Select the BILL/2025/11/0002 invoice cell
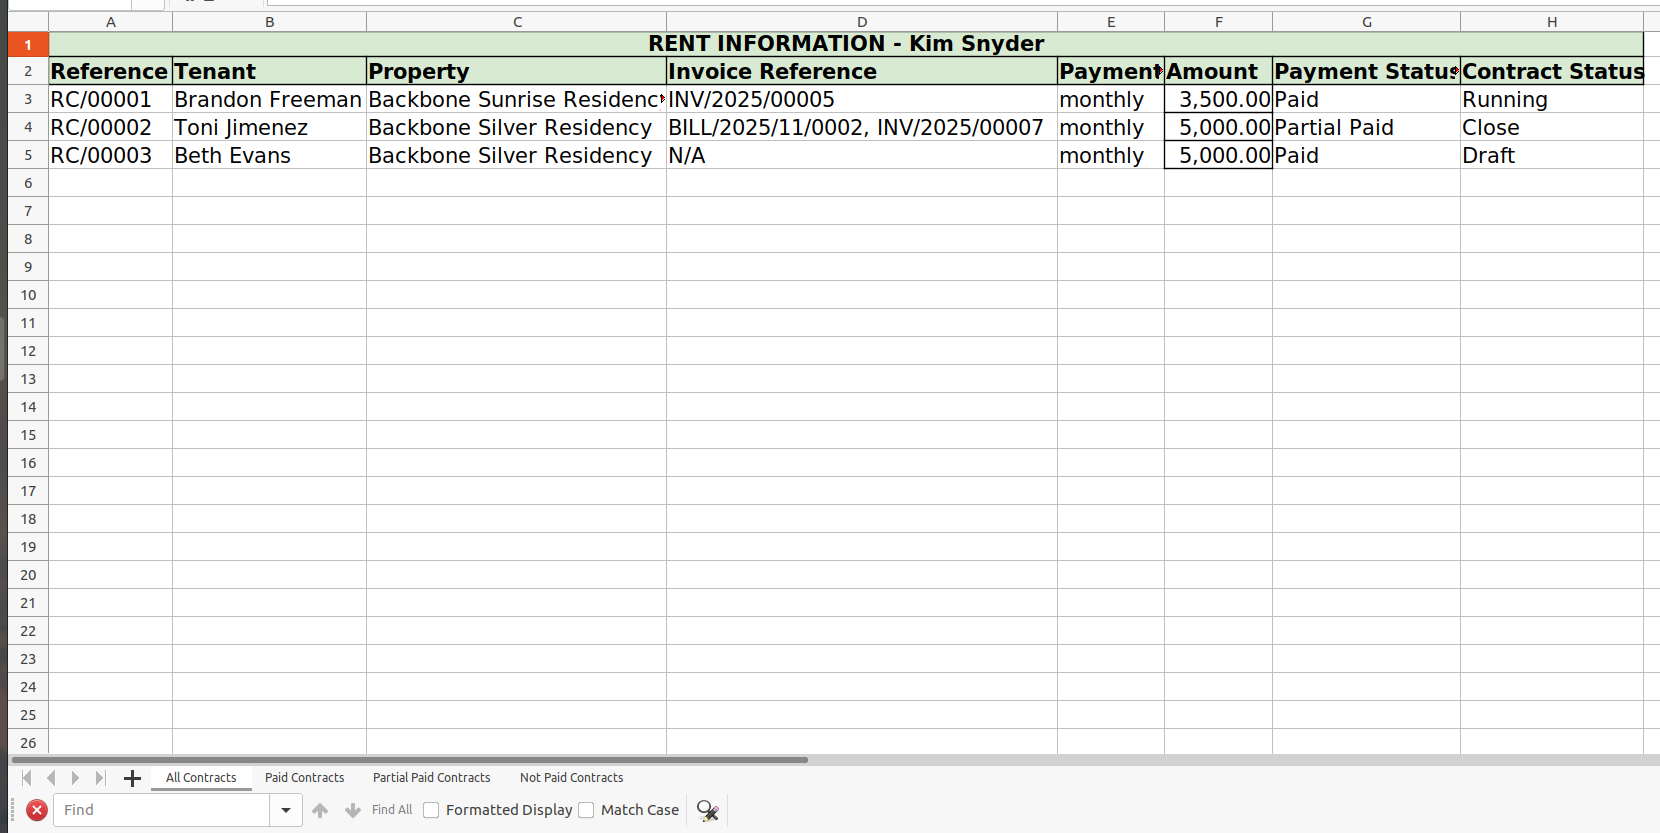This screenshot has width=1660, height=833. pos(862,127)
